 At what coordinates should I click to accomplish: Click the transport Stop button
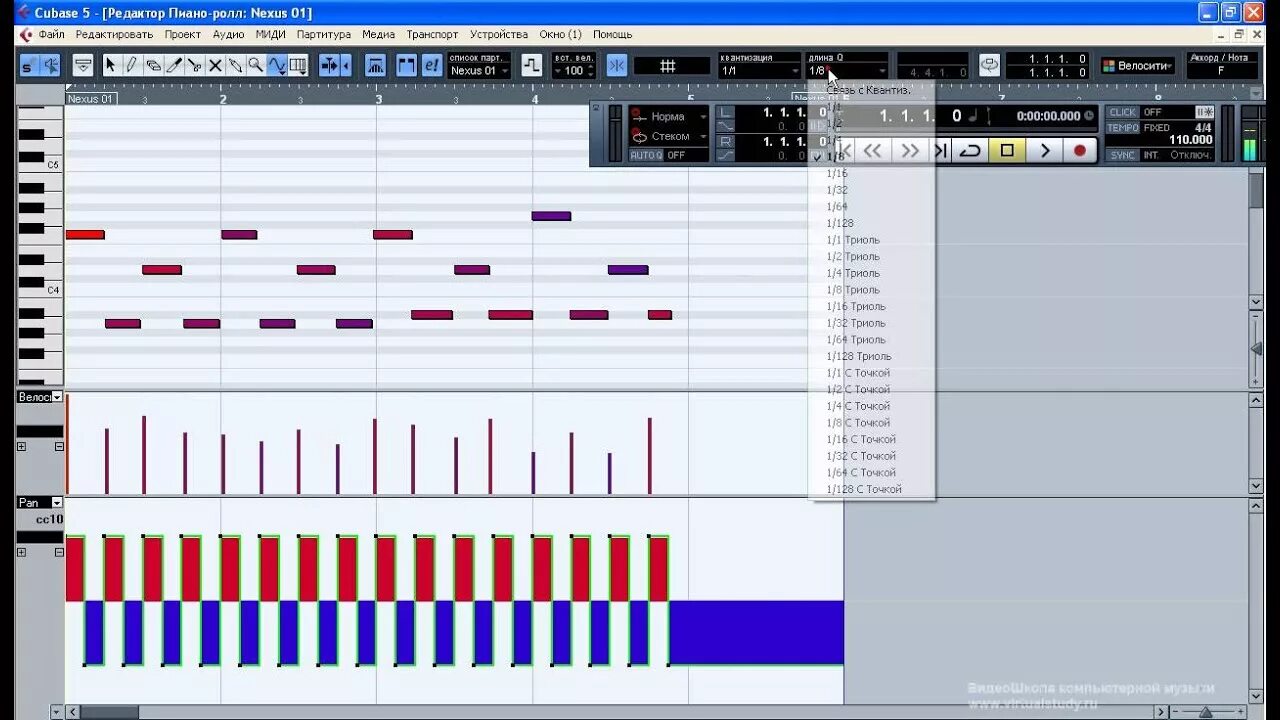pyautogui.click(x=1007, y=150)
